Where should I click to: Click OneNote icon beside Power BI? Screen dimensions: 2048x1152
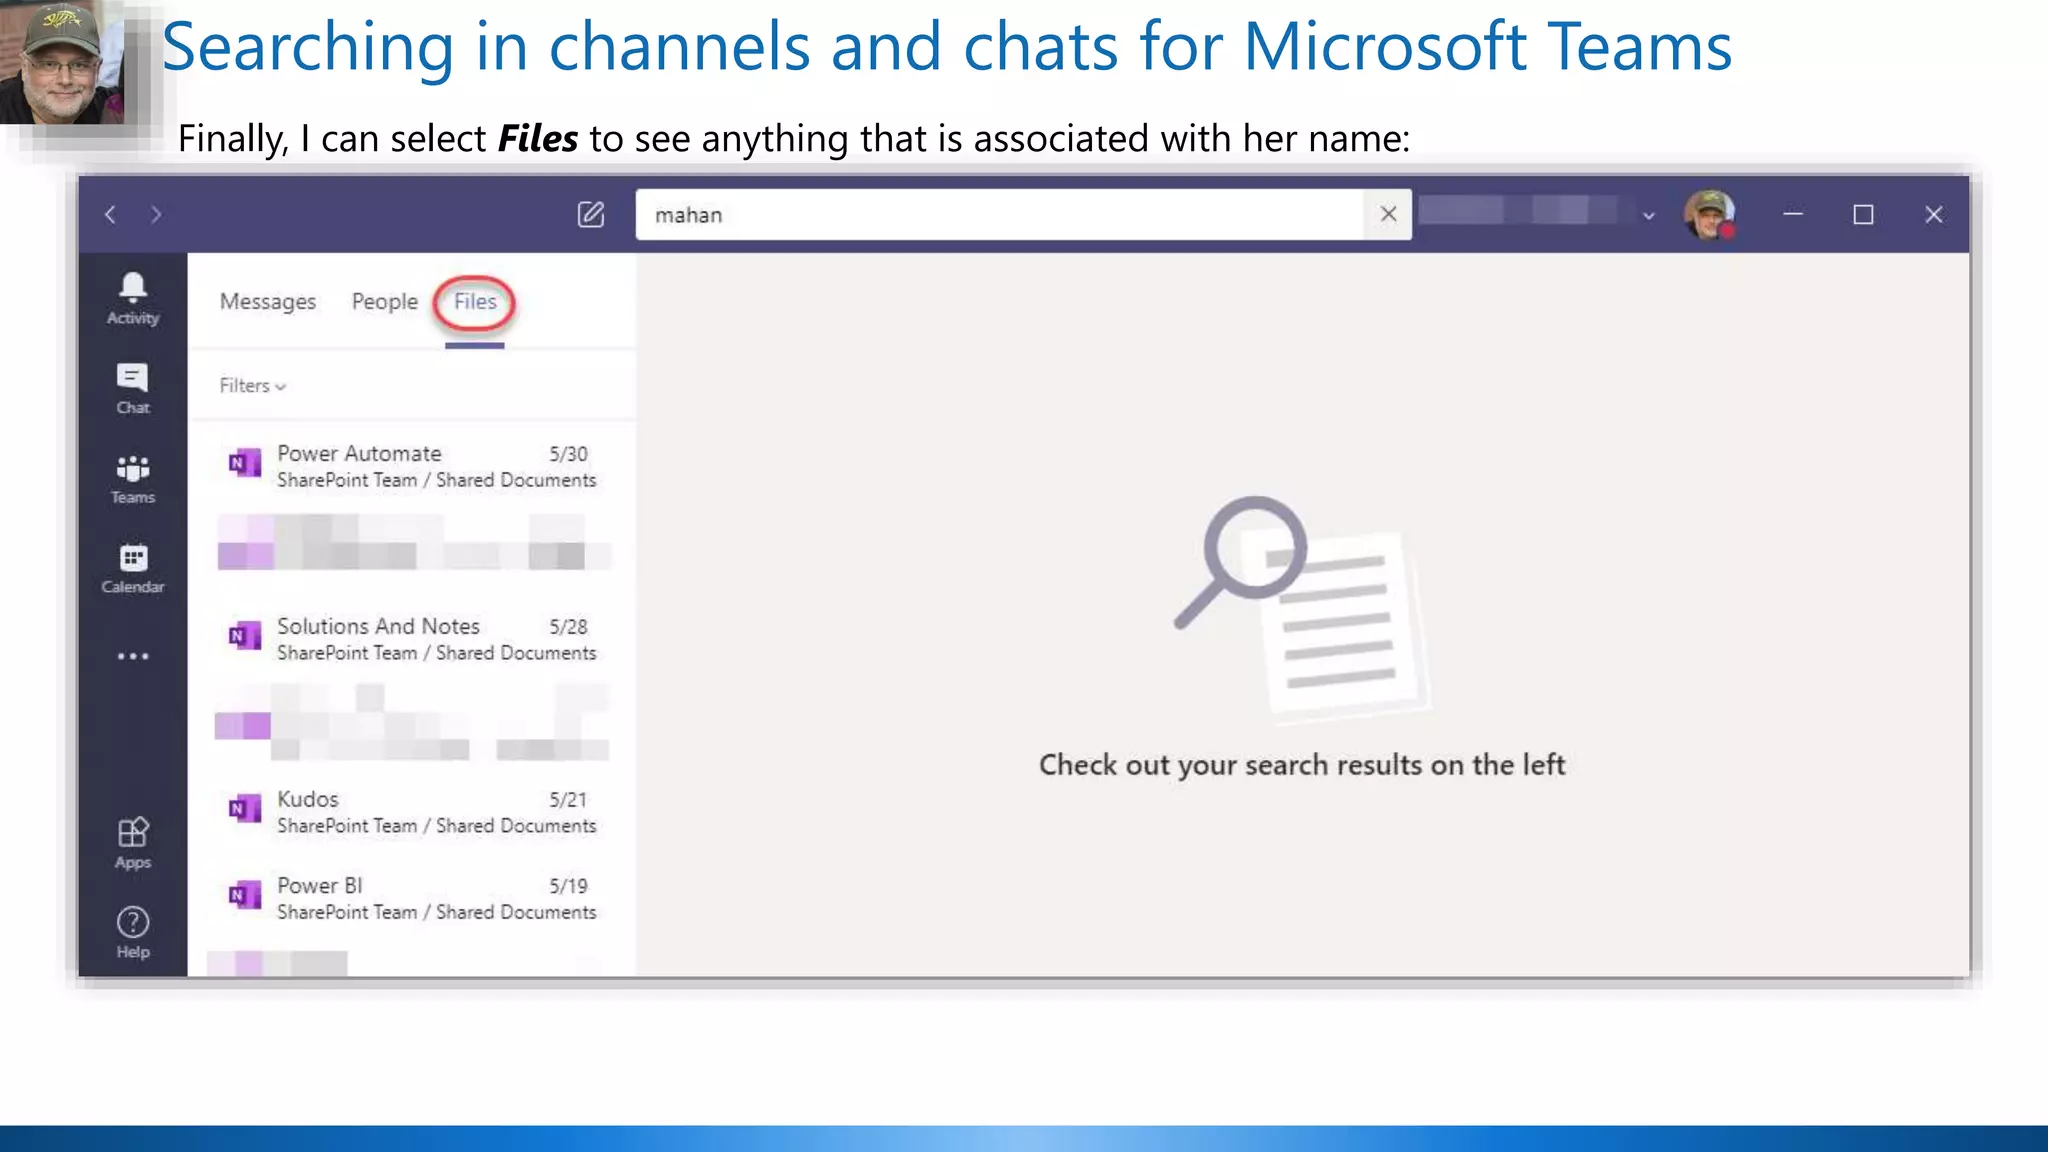(244, 895)
